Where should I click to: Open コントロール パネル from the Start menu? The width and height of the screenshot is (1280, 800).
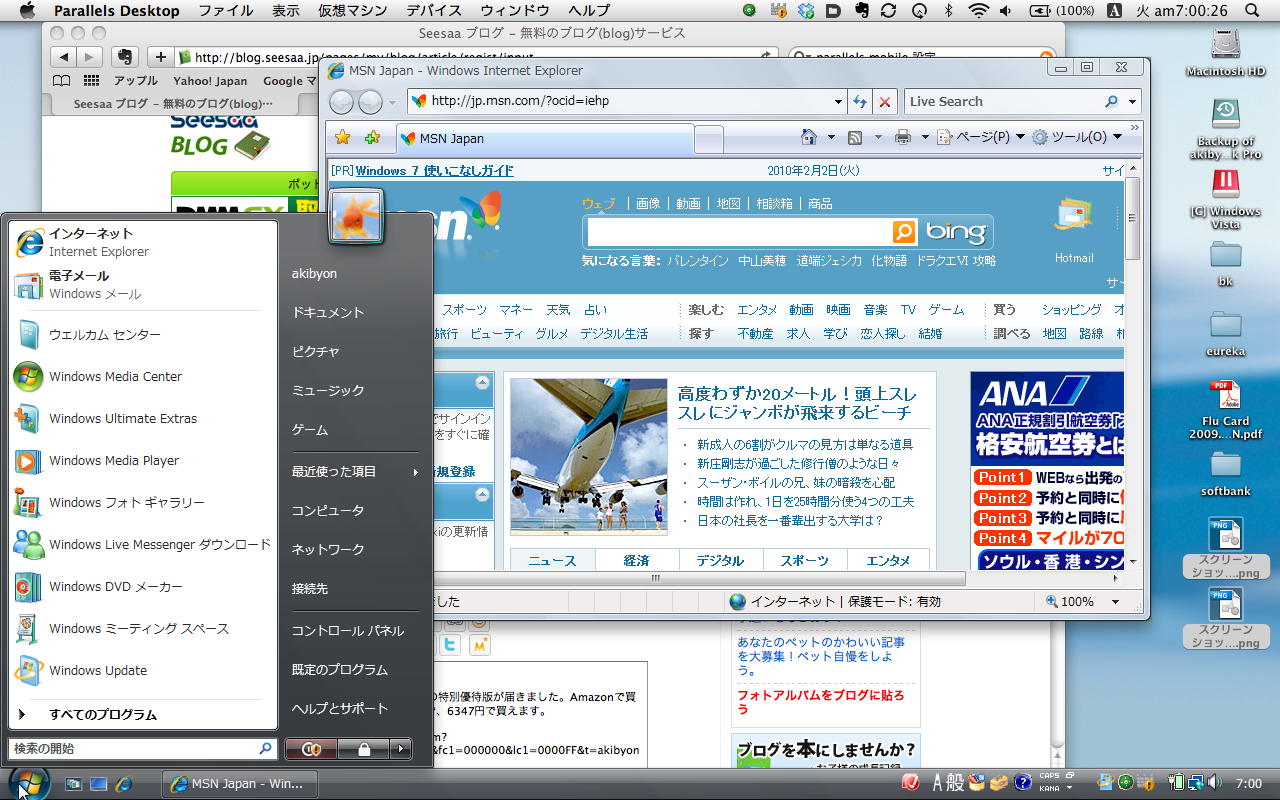(348, 631)
